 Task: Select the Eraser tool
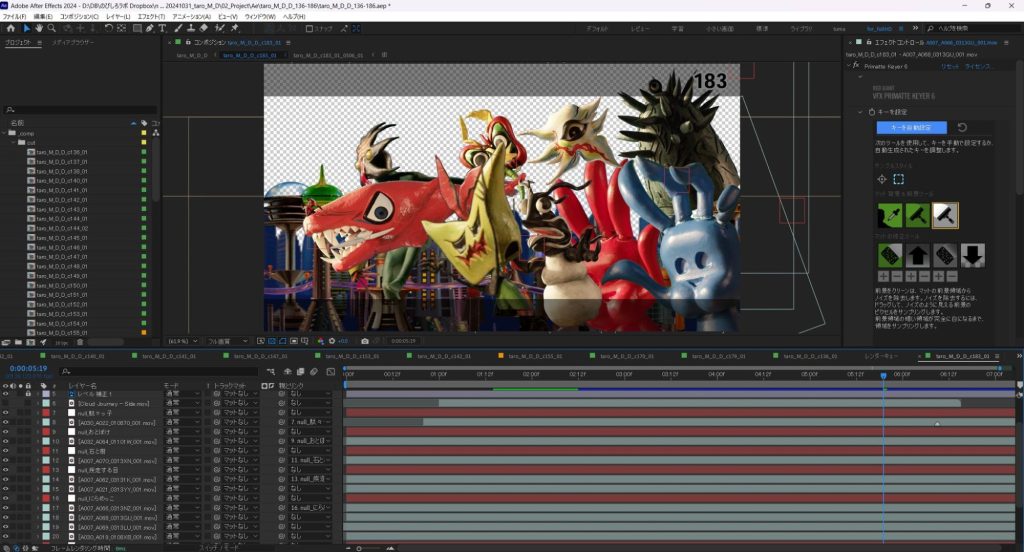pyautogui.click(x=203, y=29)
